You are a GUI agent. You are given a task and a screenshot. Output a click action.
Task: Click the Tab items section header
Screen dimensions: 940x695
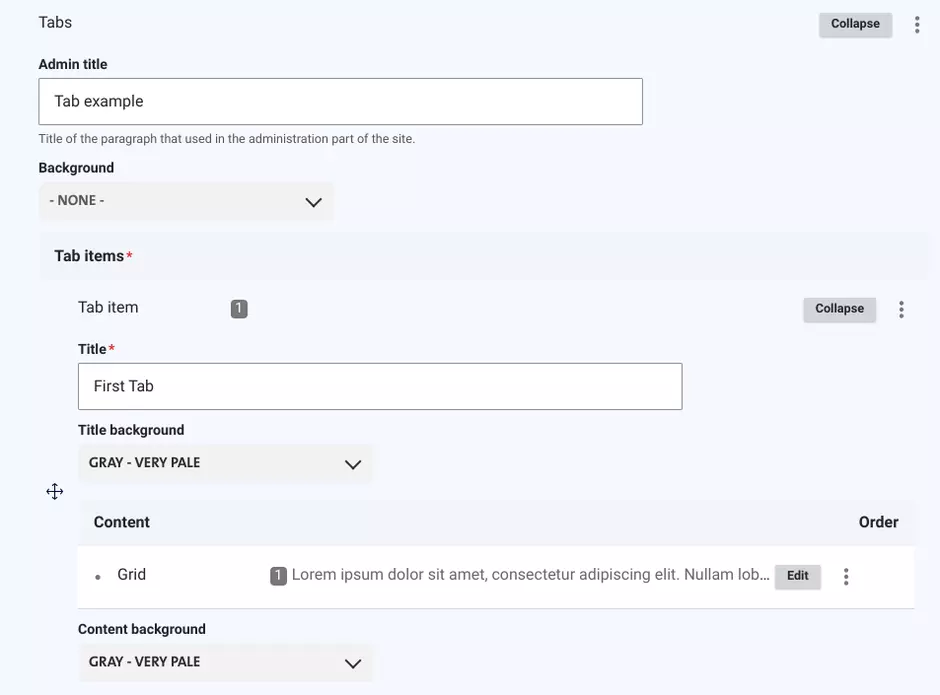click(89, 255)
